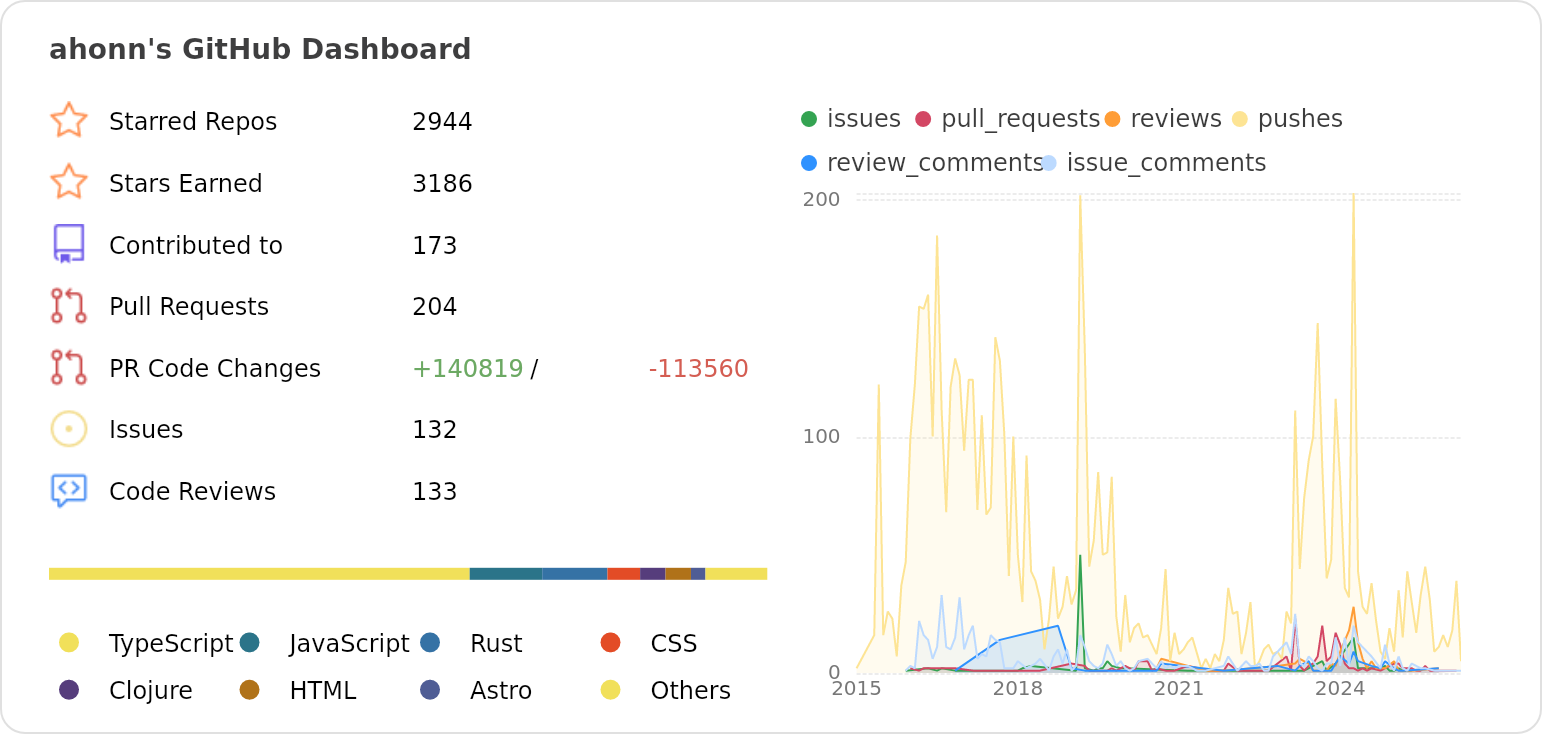Click the Stars Earned star icon
The width and height of the screenshot is (1542, 734).
(69, 183)
